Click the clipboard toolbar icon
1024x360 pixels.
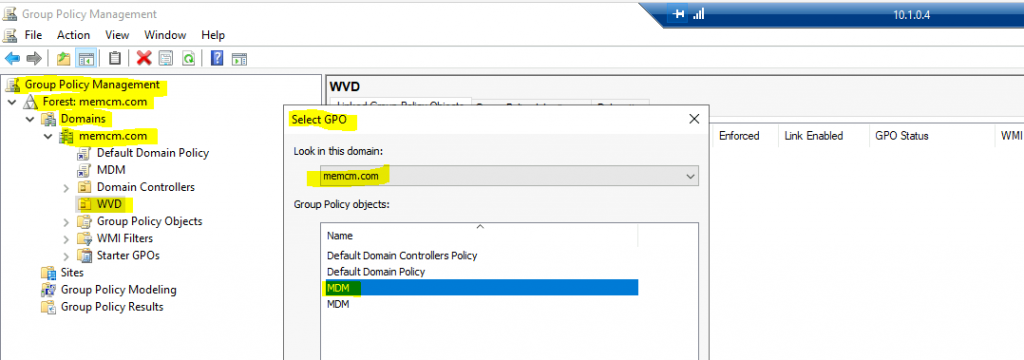click(x=115, y=59)
